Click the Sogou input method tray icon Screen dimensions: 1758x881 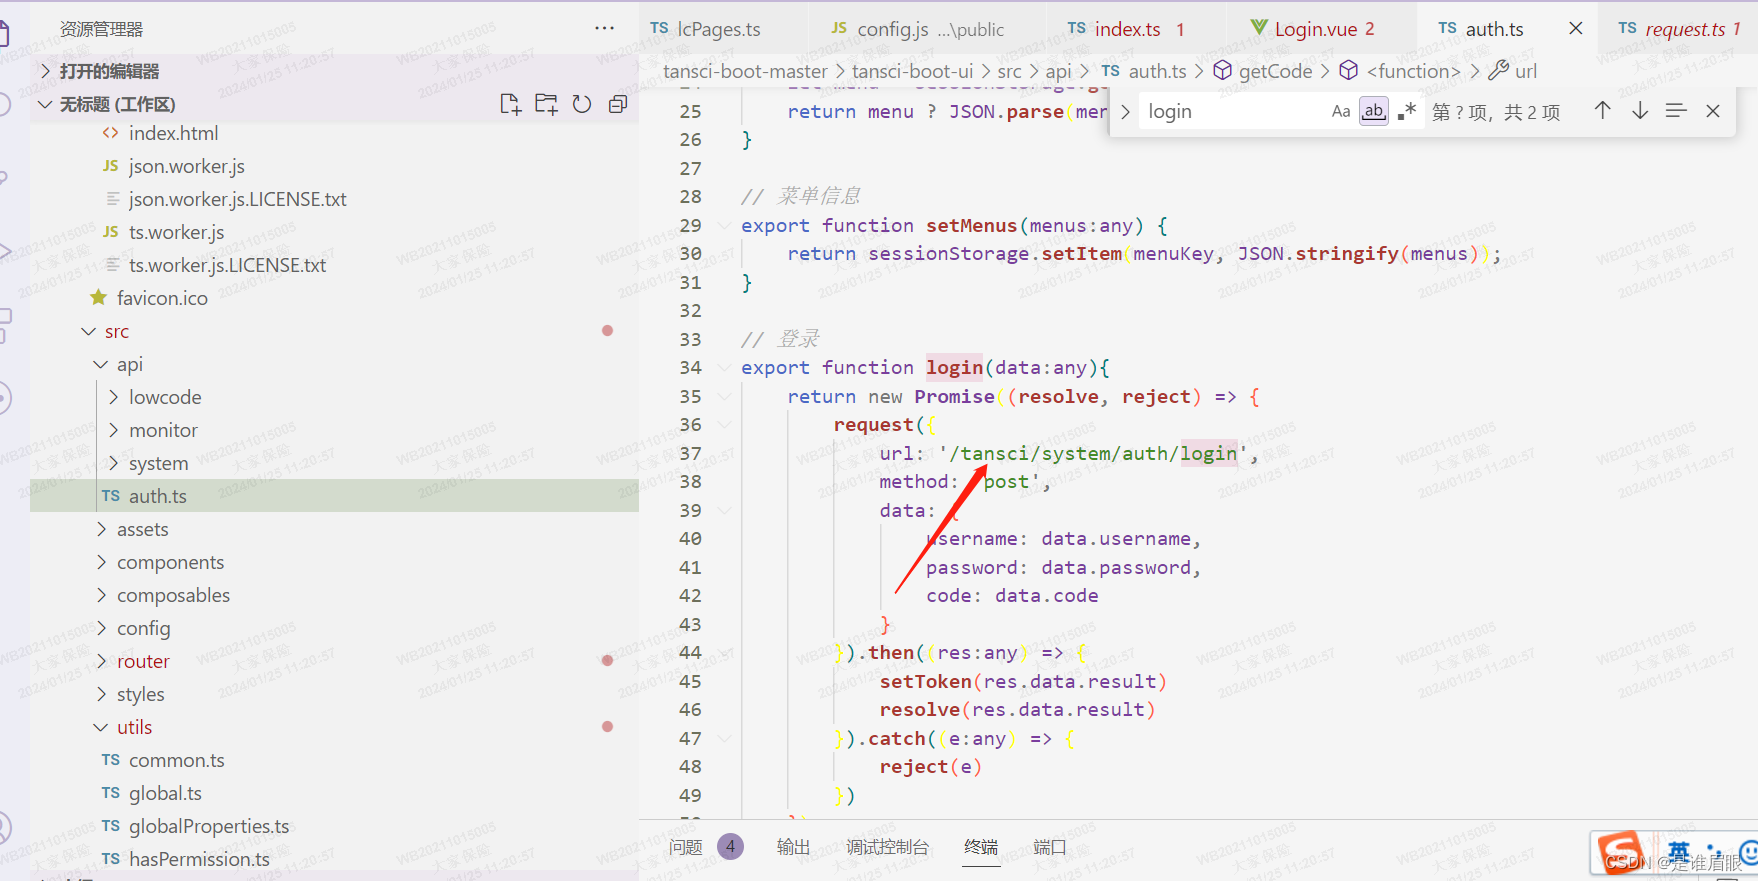tap(1620, 851)
